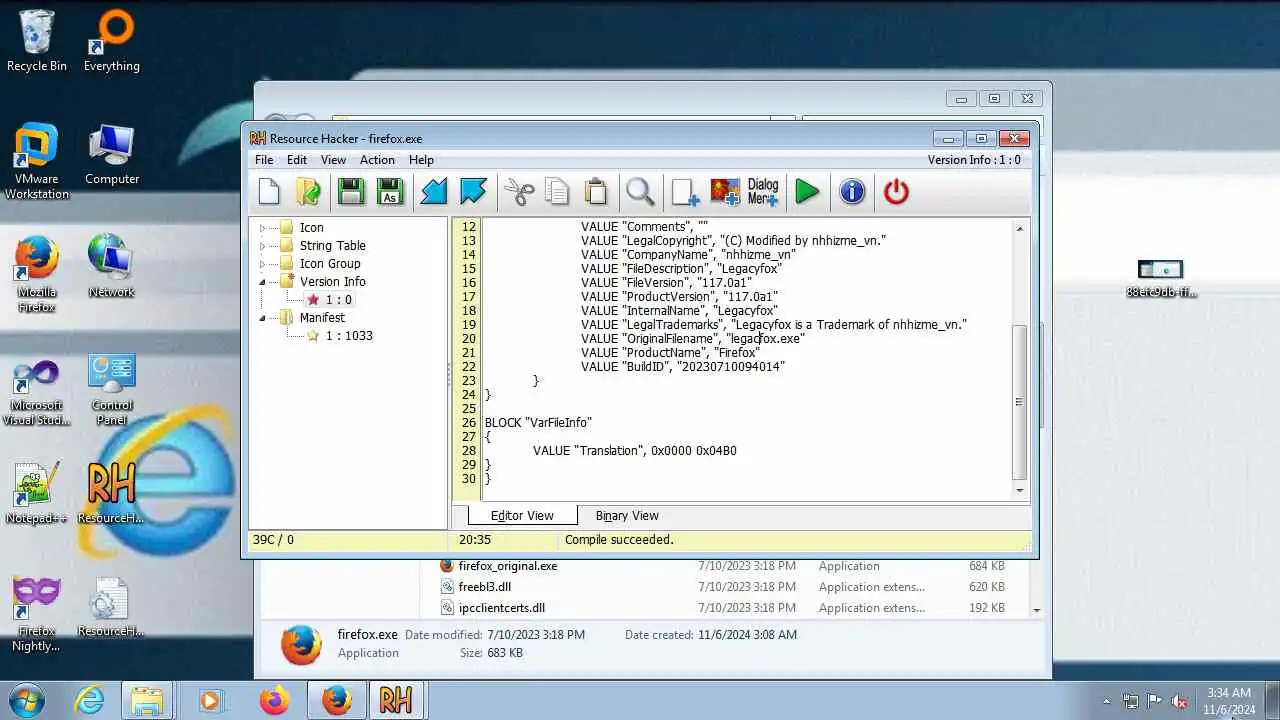The width and height of the screenshot is (1280, 720).
Task: Click the Explorer list scrollbar down arrow
Action: coord(1036,610)
